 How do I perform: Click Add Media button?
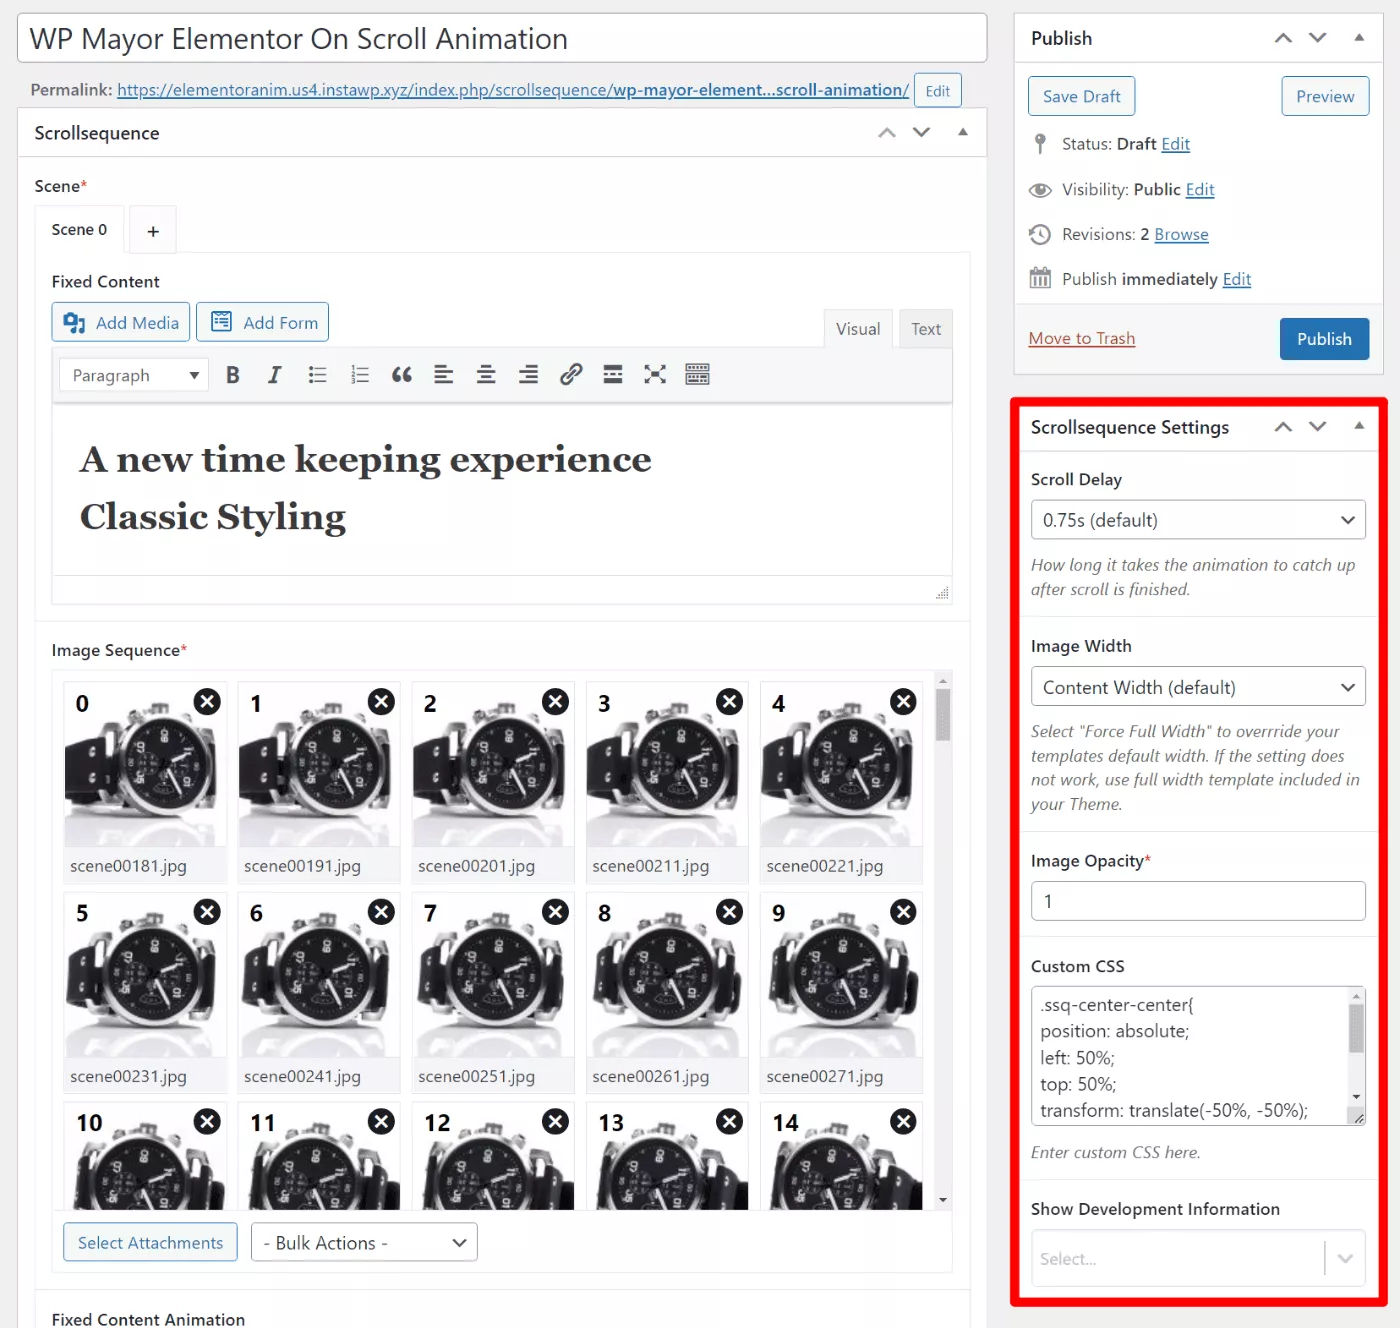(x=121, y=322)
